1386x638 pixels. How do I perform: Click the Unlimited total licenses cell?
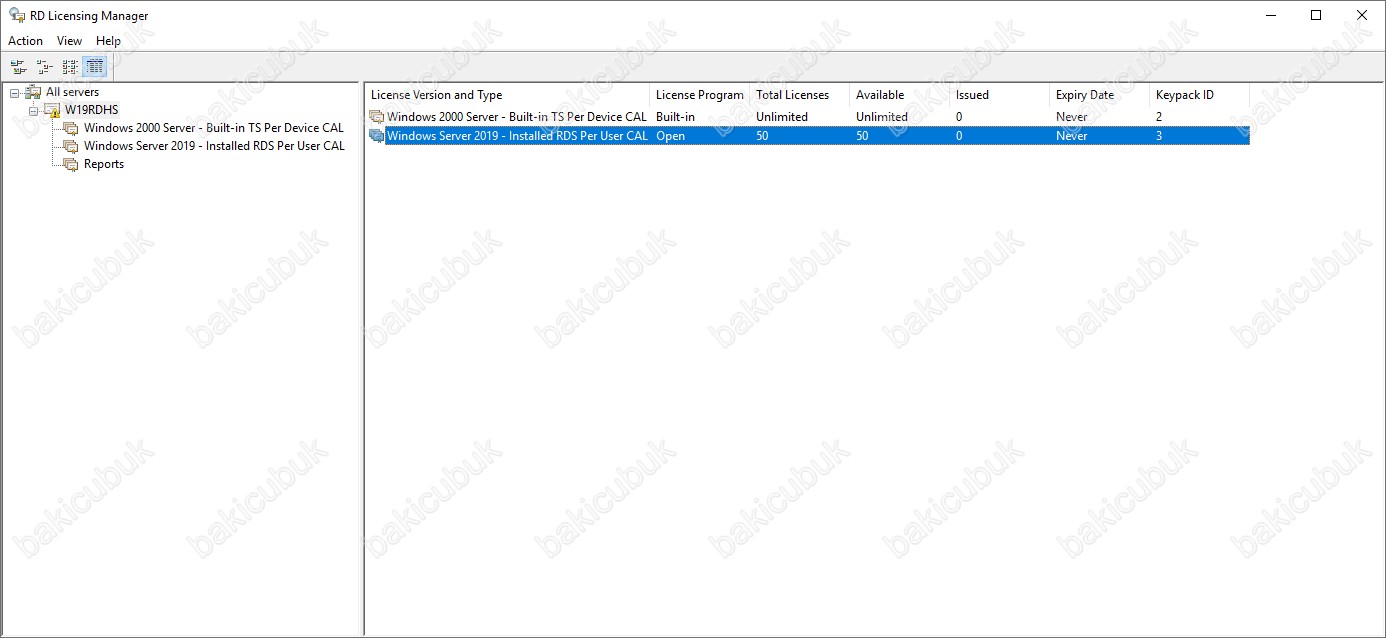[782, 117]
